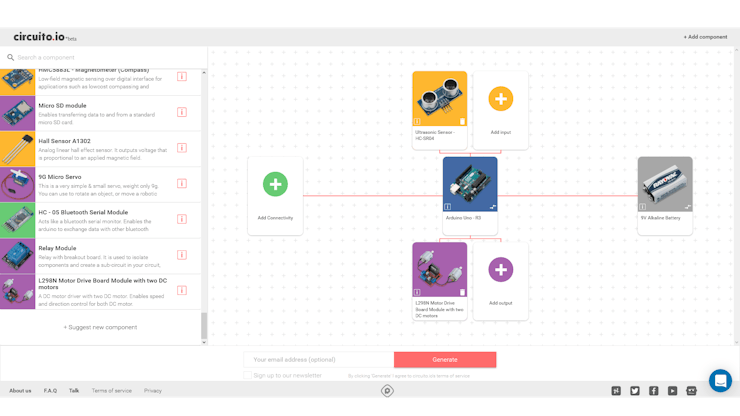
Task: Show info on Arduino Uno canvas card
Action: point(447,207)
